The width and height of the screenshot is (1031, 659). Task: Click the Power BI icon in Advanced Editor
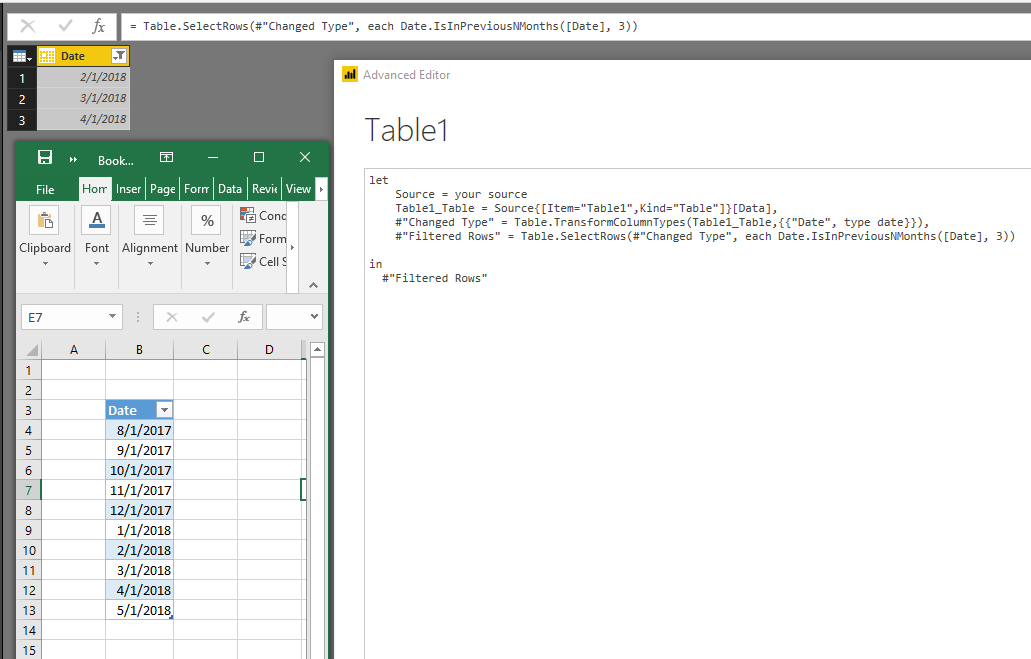click(x=350, y=74)
